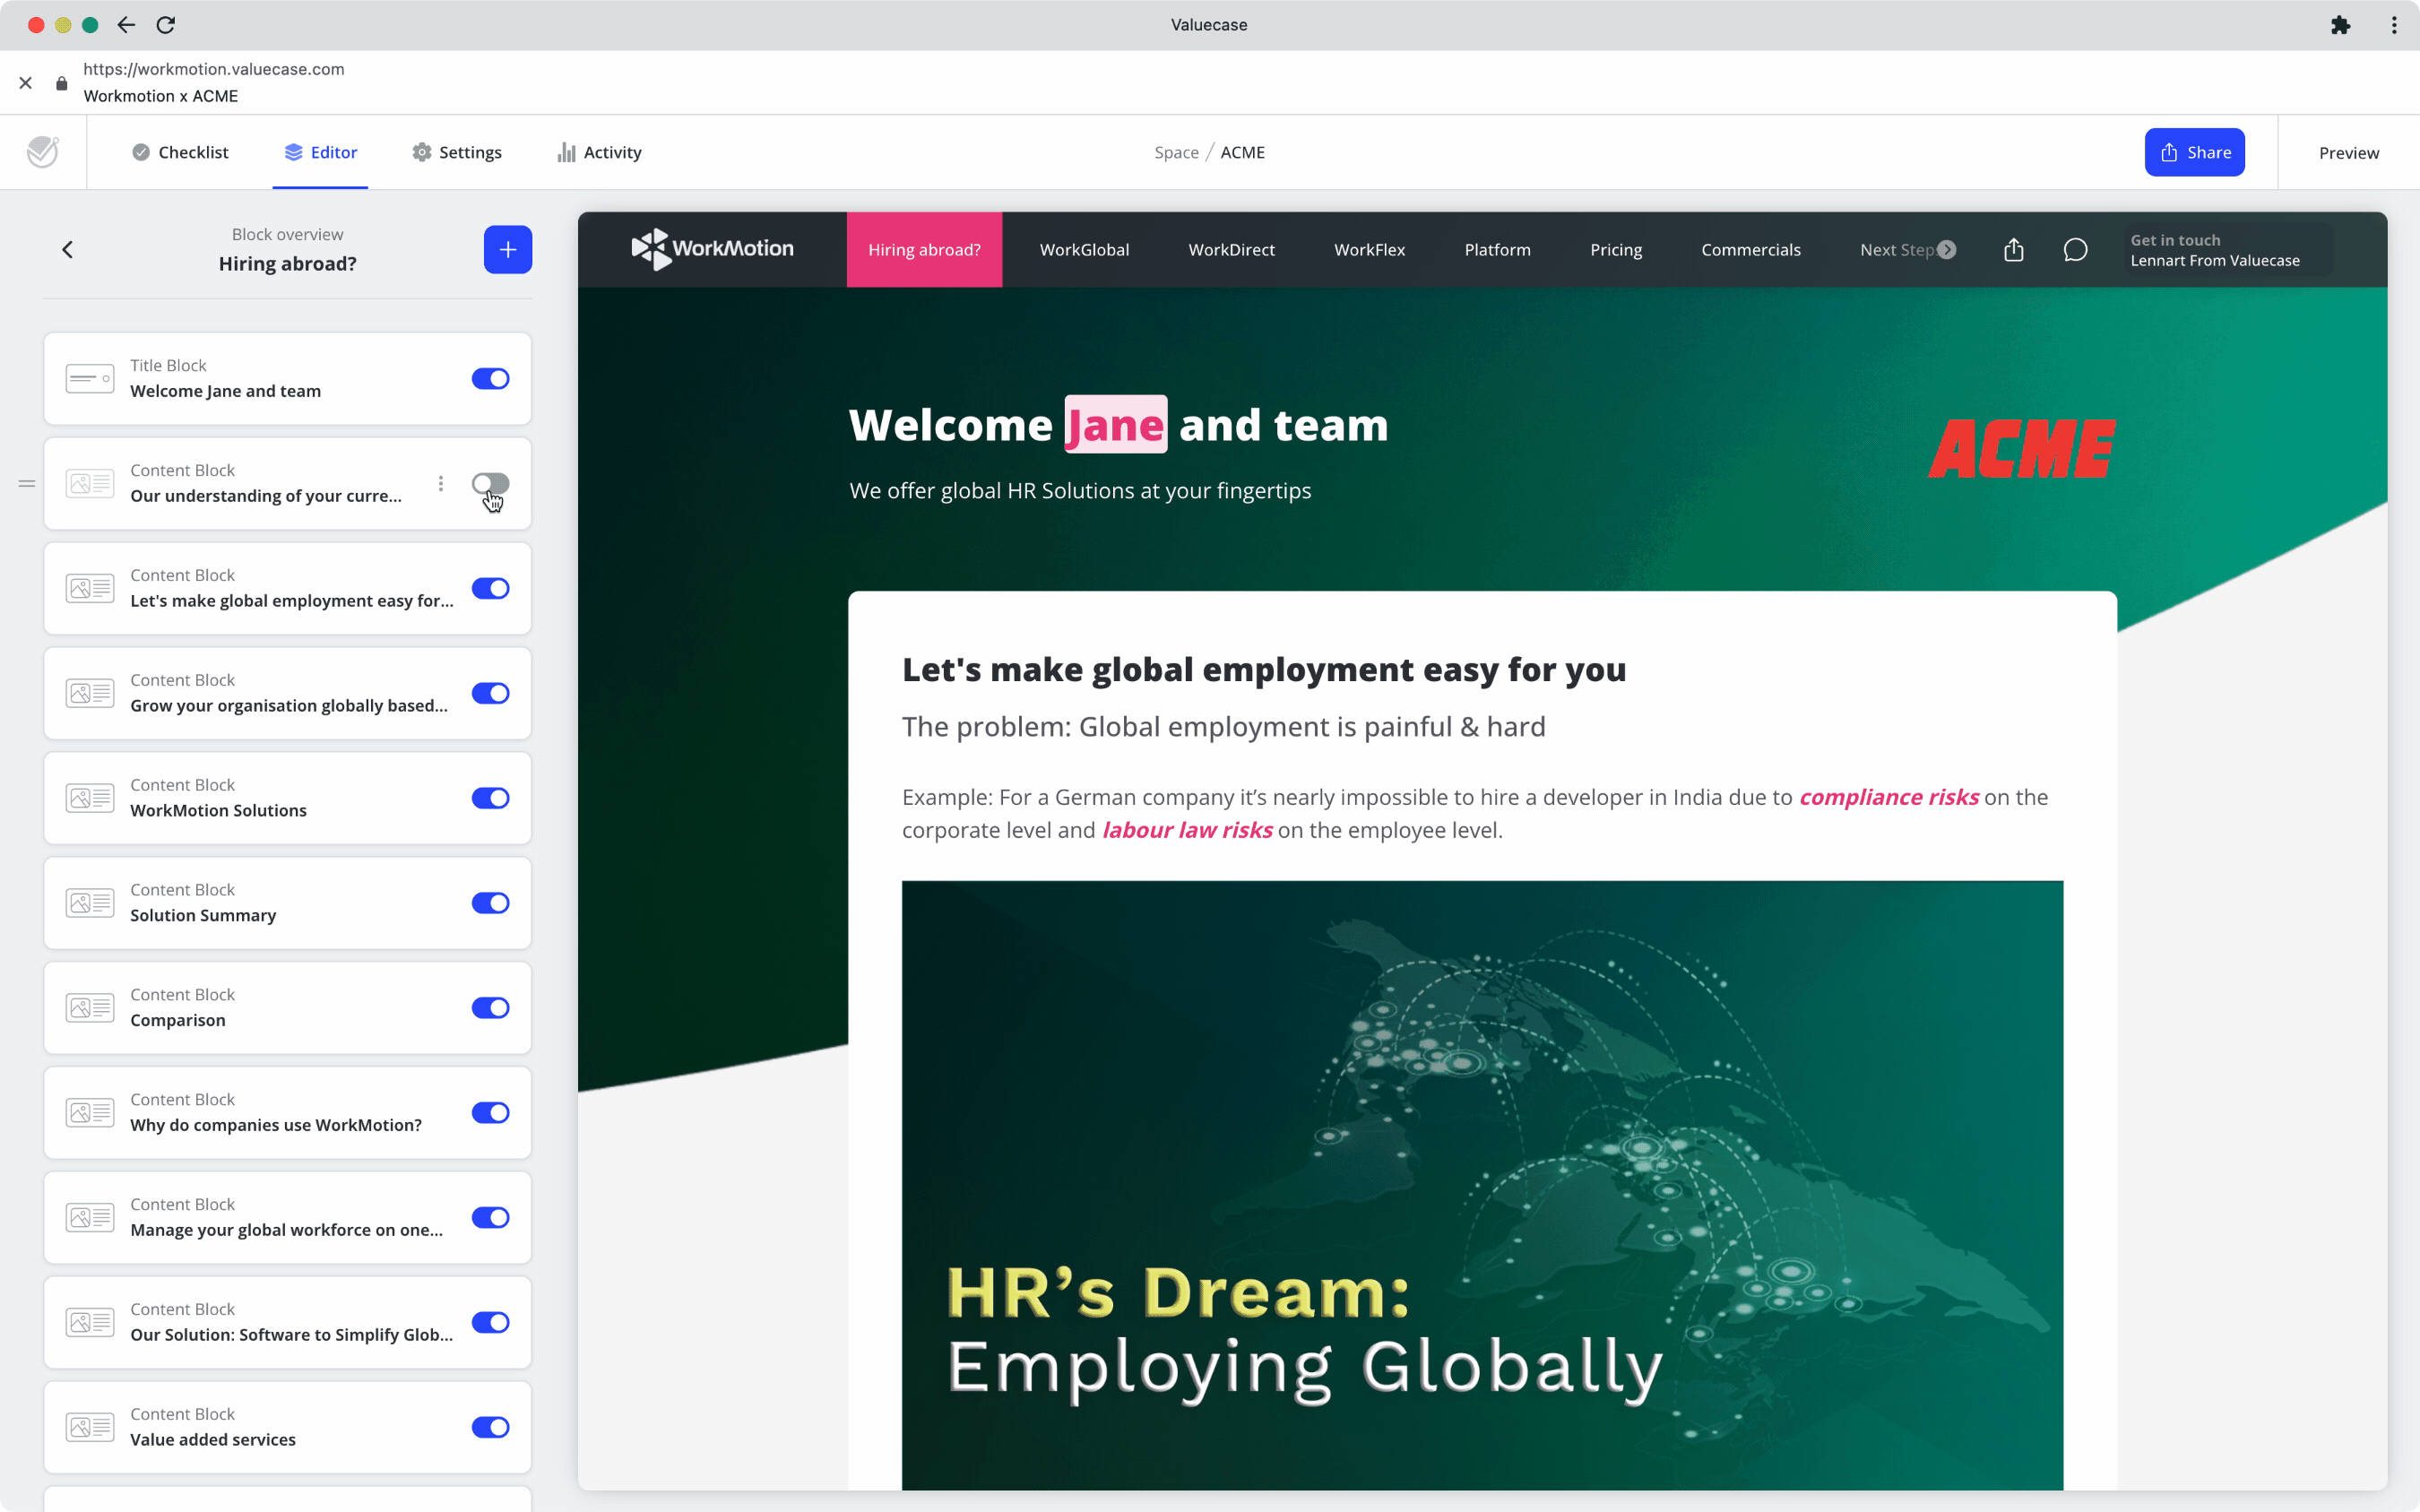
Task: Toggle the Solution Summary block visibility
Action: tap(491, 903)
